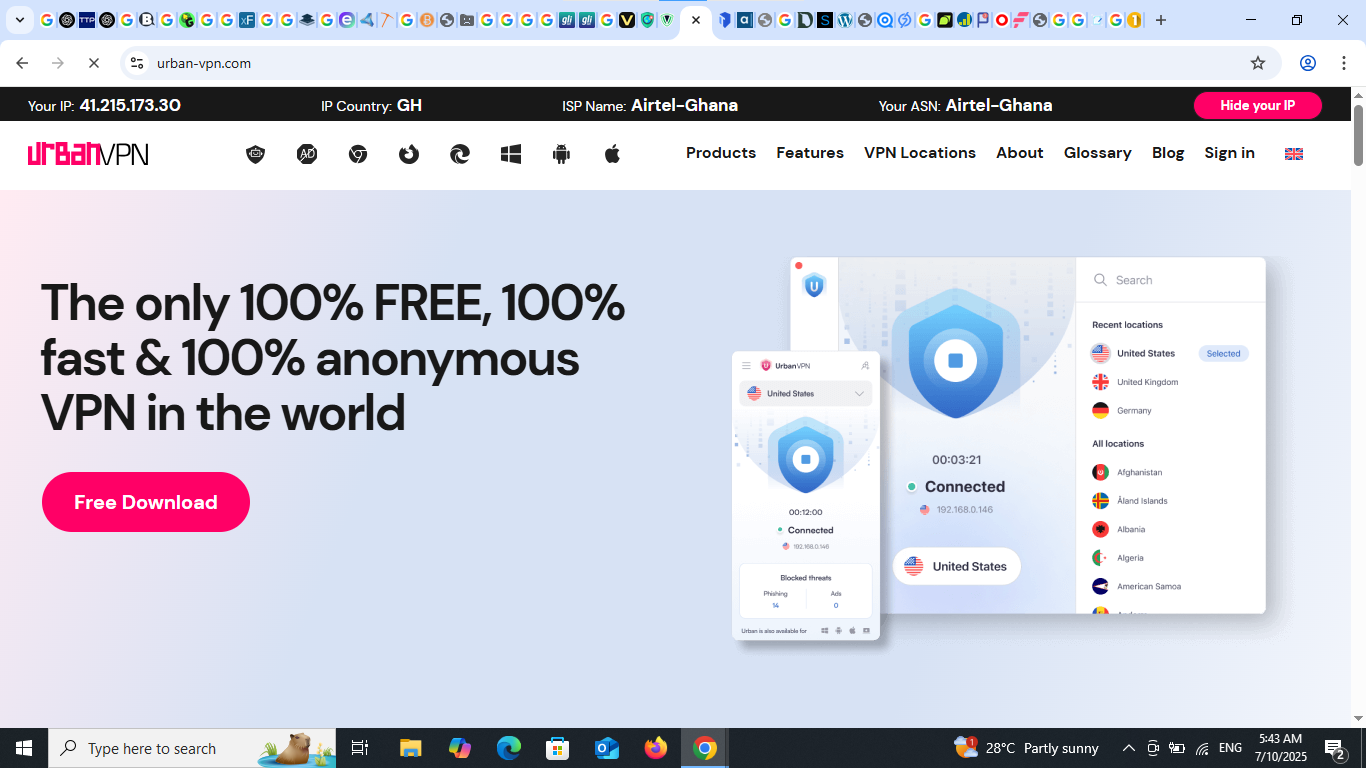
Task: Go back with browser back arrow
Action: pos(22,63)
